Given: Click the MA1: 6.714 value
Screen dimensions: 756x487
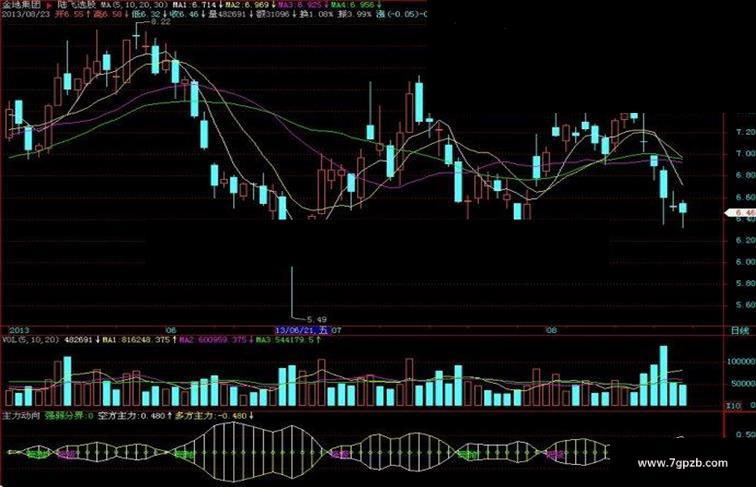Looking at the screenshot, I should click(x=195, y=5).
